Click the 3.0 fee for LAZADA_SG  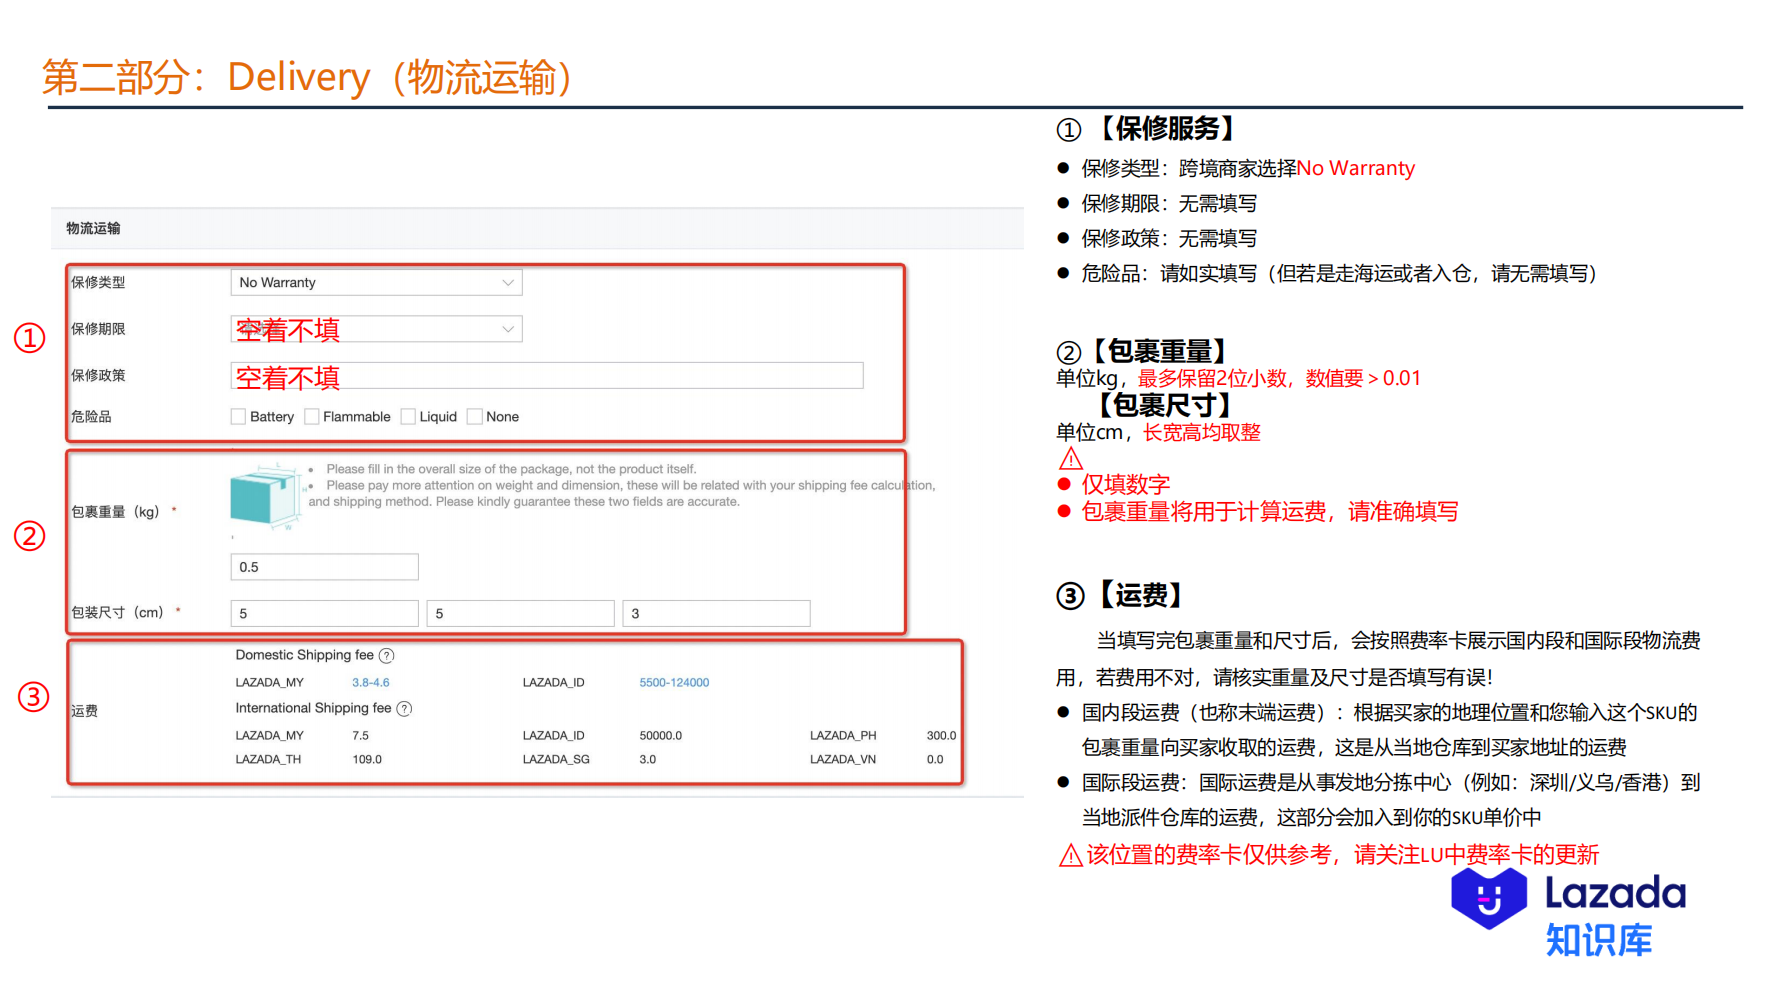(648, 760)
